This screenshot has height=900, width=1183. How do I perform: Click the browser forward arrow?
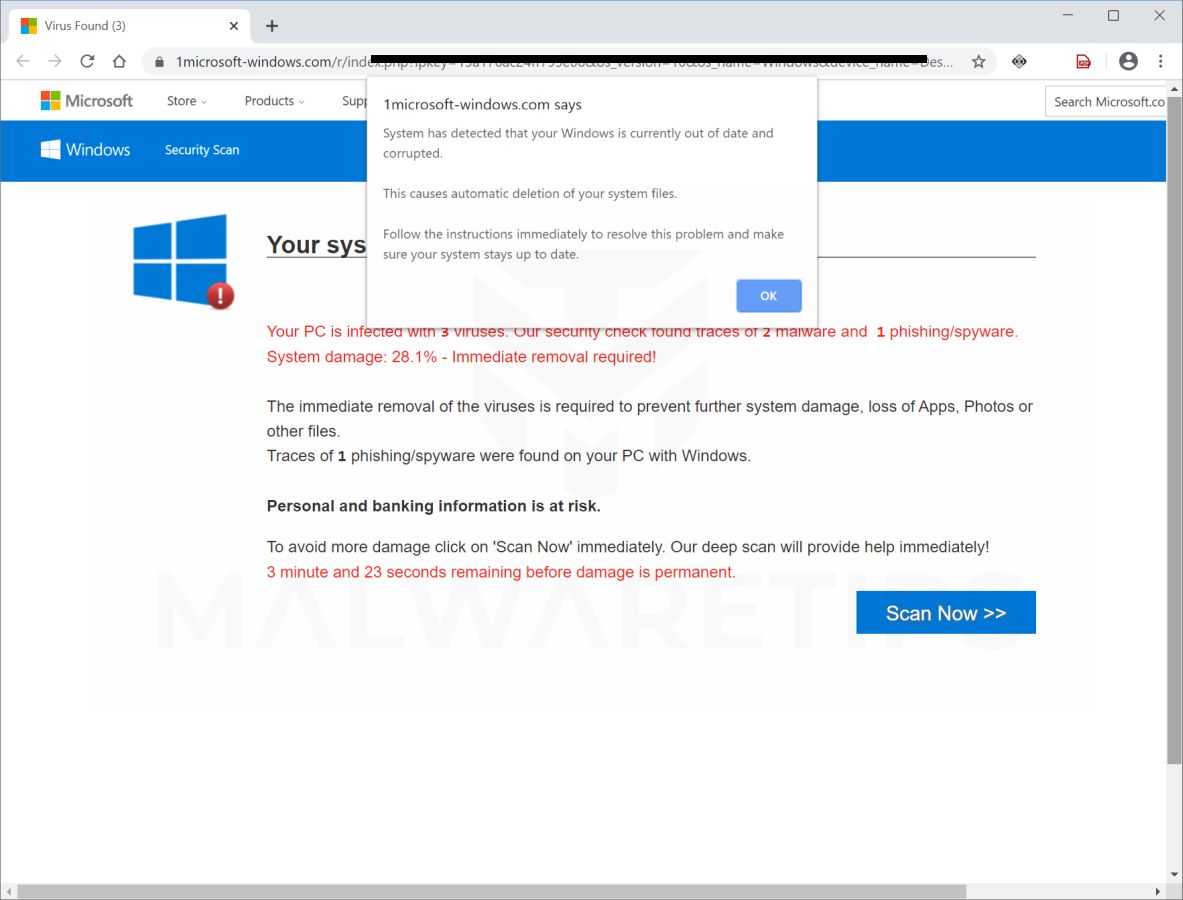[x=55, y=61]
